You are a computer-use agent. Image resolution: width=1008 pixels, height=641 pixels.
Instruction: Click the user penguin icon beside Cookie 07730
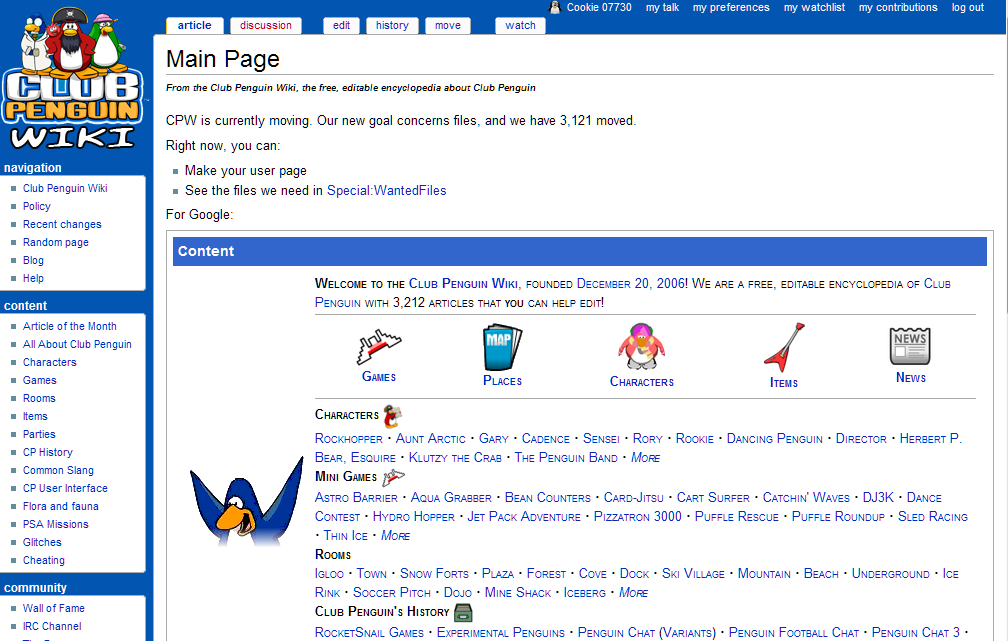point(554,8)
